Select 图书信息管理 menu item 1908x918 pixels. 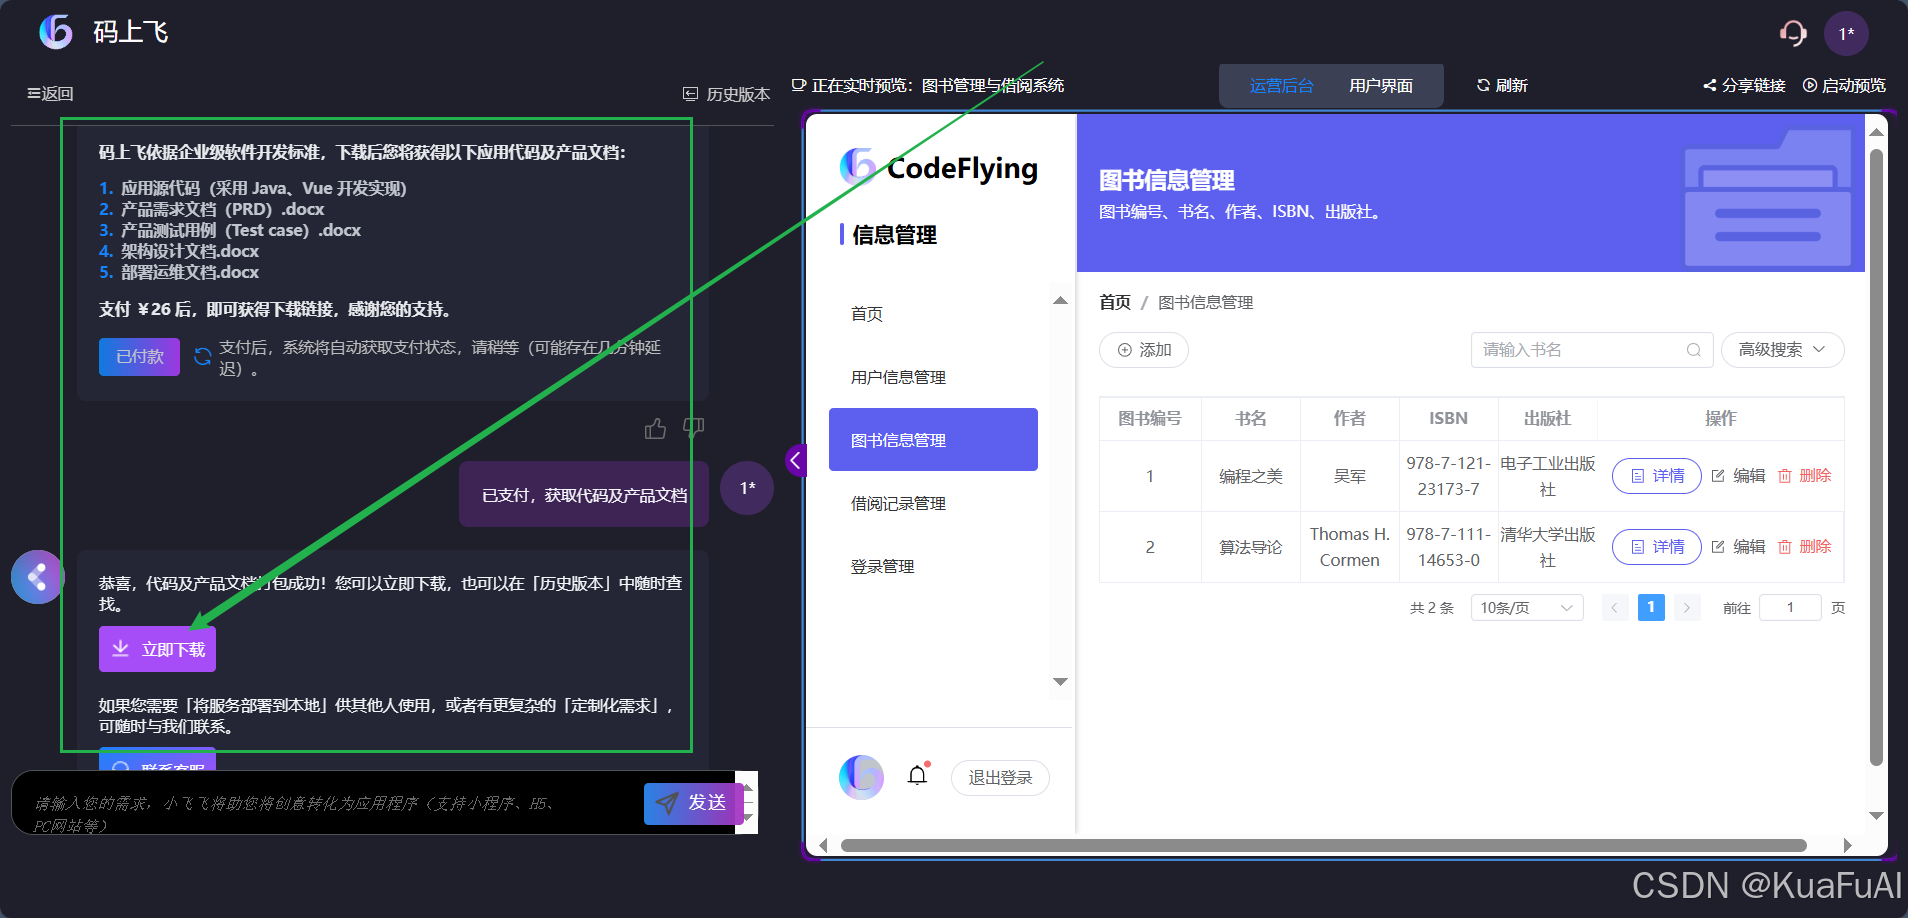[x=933, y=440]
